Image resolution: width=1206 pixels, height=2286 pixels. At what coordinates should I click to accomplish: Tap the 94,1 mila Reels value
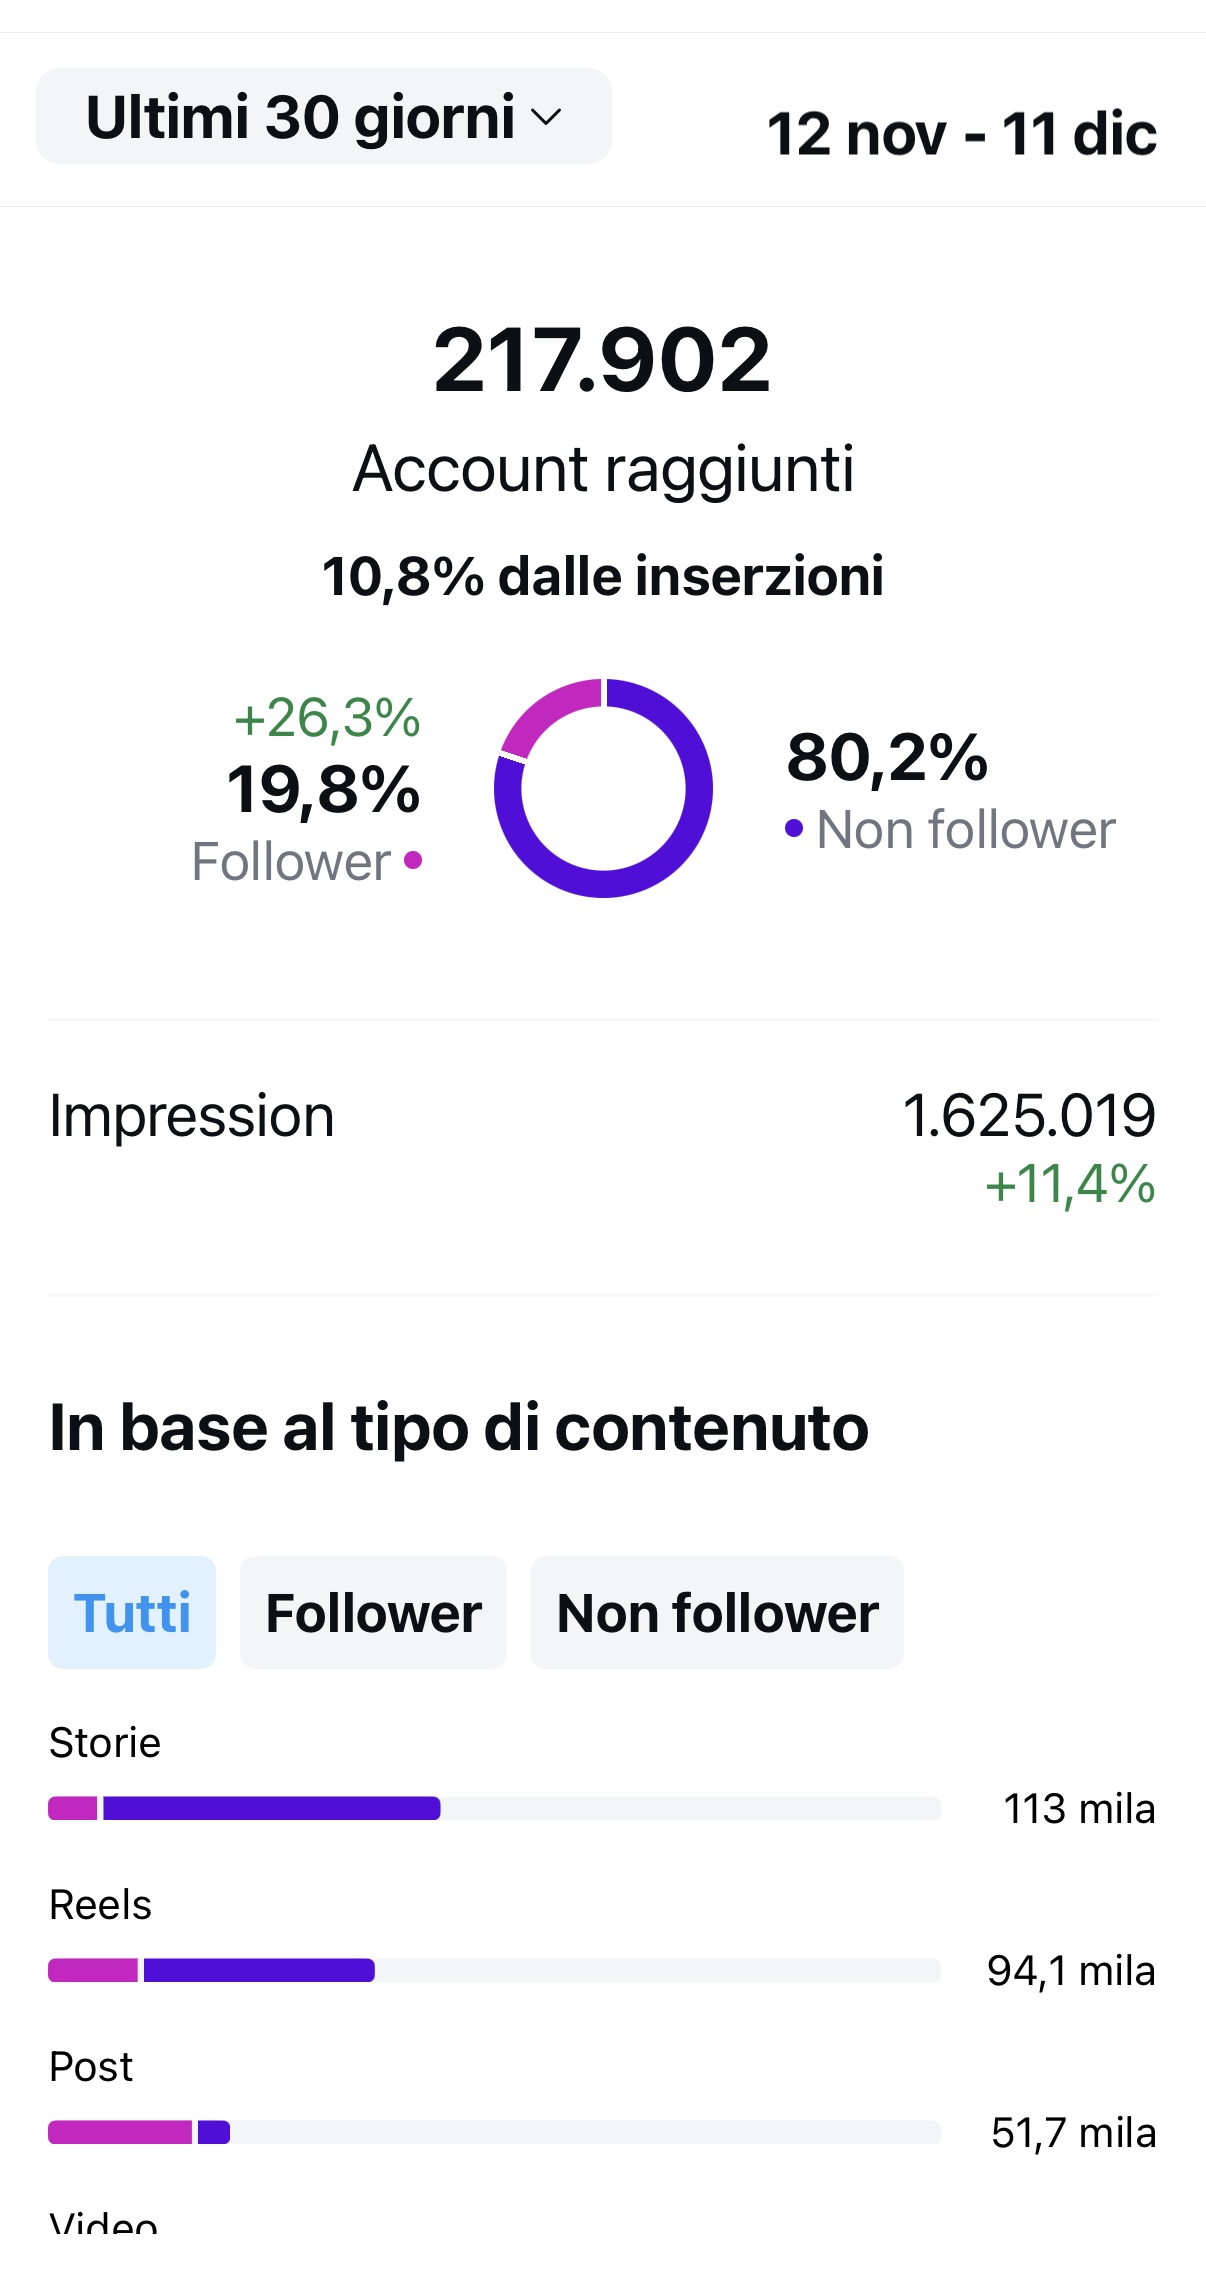pos(1070,1971)
